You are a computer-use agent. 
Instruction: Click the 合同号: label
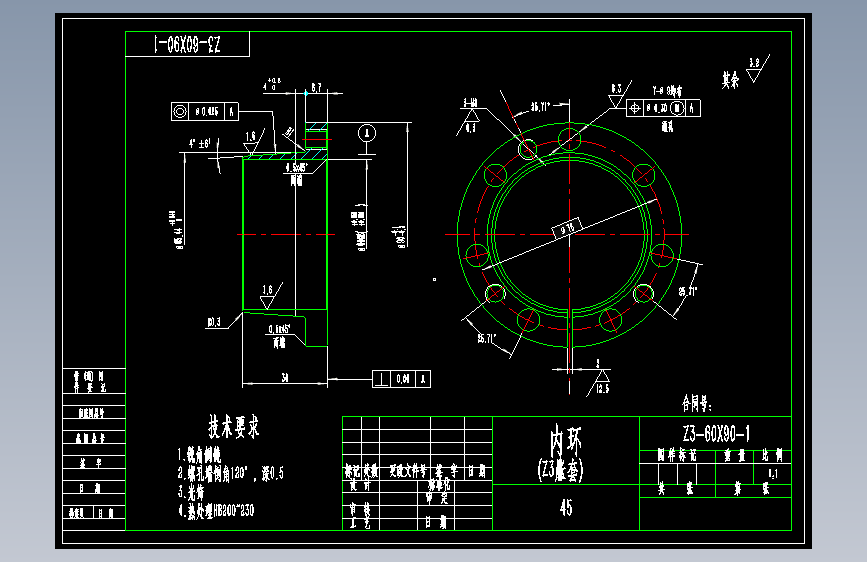[x=696, y=403]
